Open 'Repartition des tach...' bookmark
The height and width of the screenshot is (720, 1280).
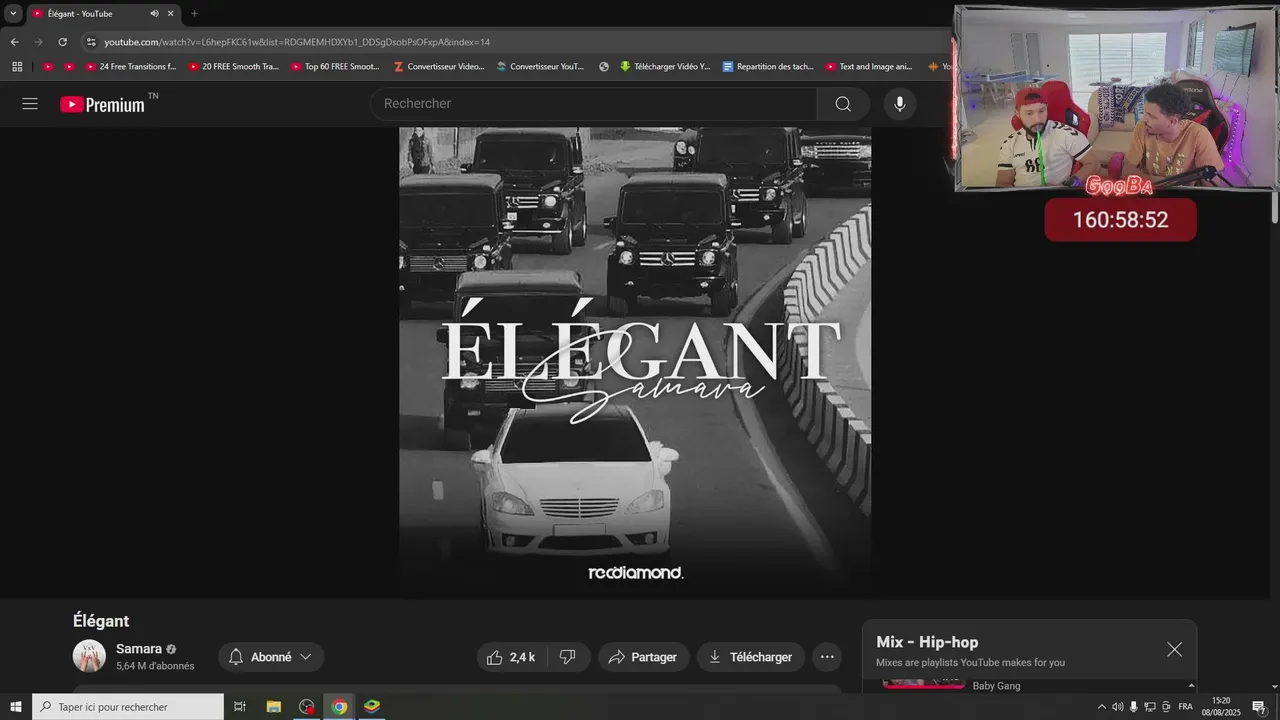coord(768,67)
